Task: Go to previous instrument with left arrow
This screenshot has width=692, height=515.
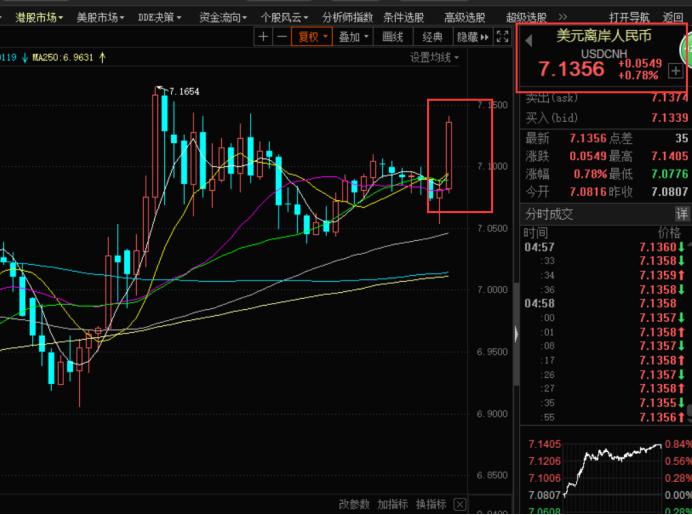Action: coord(529,41)
